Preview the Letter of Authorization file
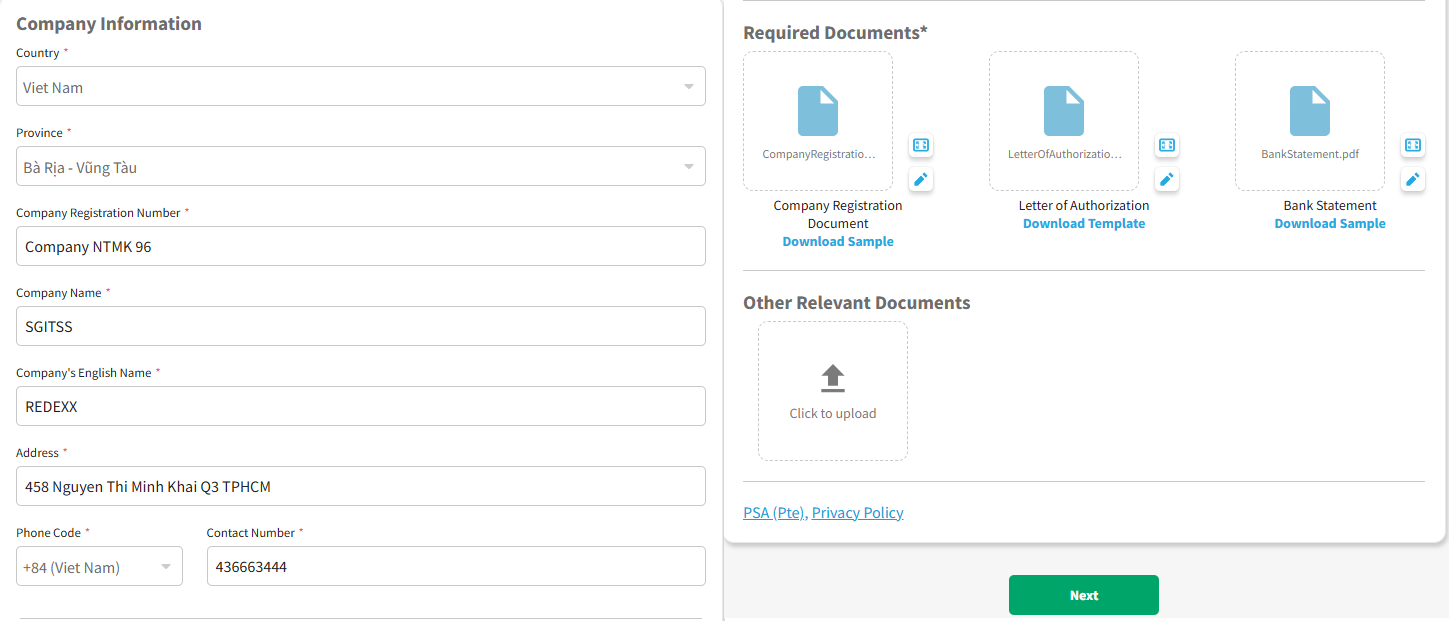This screenshot has width=1449, height=621. (x=1167, y=146)
